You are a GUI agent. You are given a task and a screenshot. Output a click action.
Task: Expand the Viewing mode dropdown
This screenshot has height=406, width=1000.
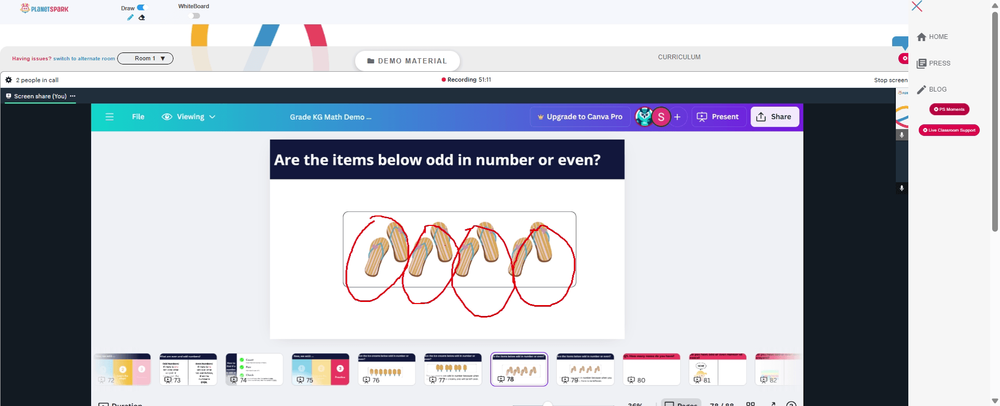click(189, 117)
